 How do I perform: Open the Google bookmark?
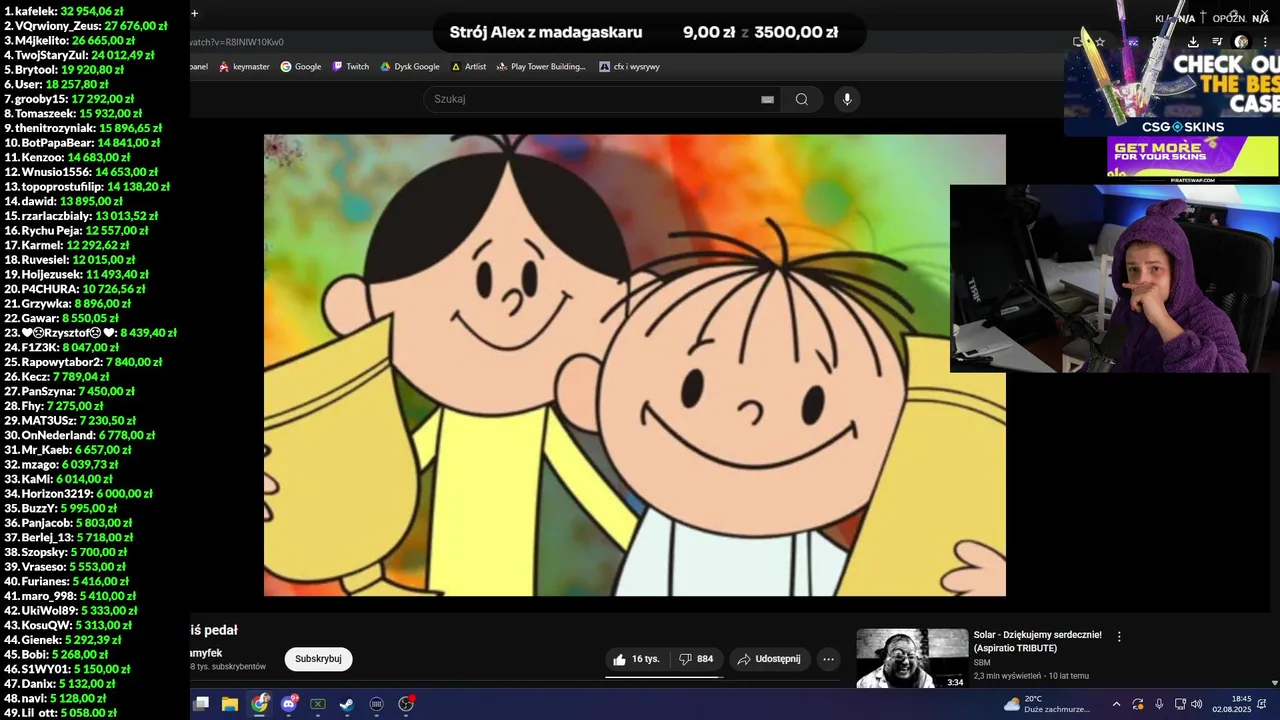[301, 67]
